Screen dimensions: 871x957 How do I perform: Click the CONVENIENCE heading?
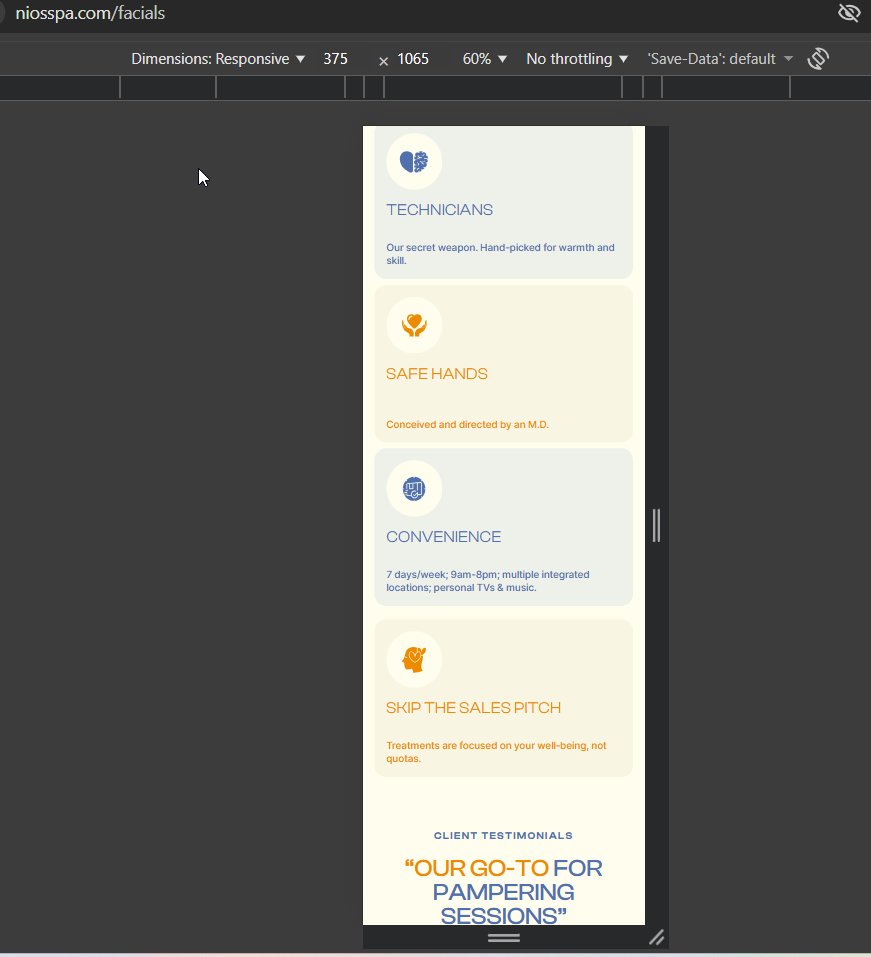click(444, 537)
